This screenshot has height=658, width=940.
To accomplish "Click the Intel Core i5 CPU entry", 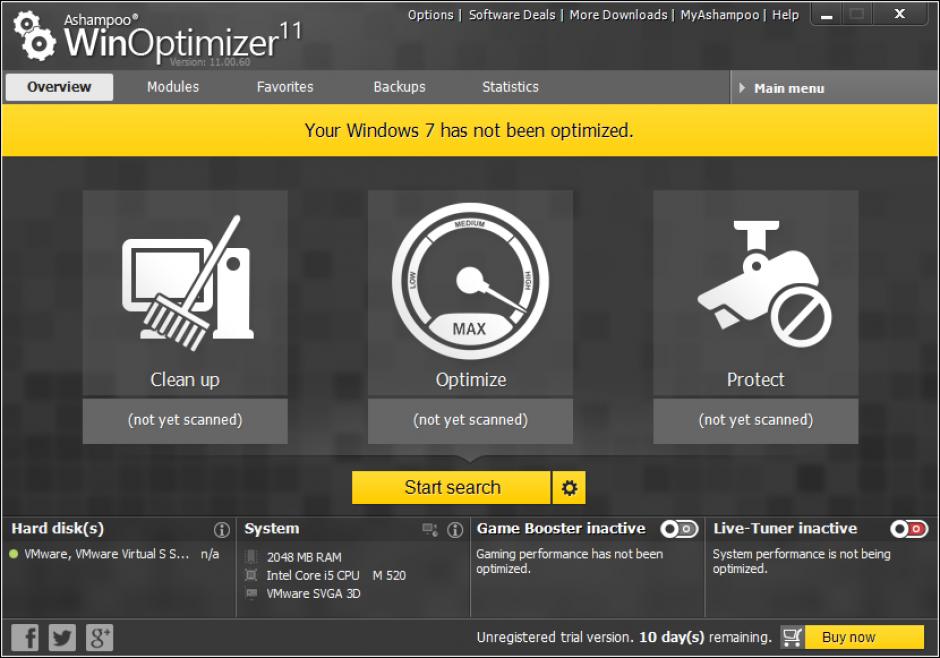I will tap(336, 575).
